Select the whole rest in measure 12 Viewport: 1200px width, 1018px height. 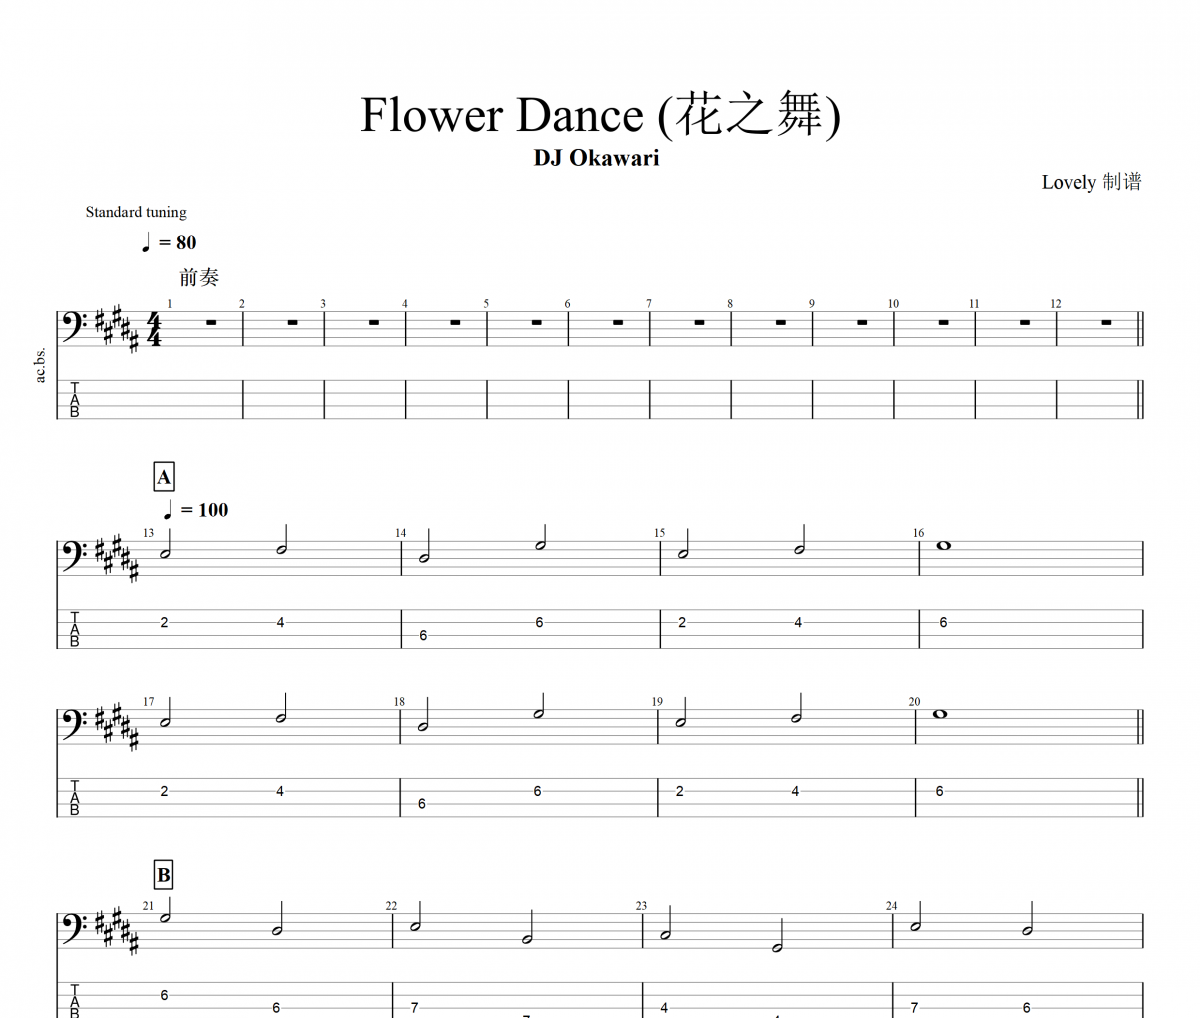click(x=1106, y=322)
